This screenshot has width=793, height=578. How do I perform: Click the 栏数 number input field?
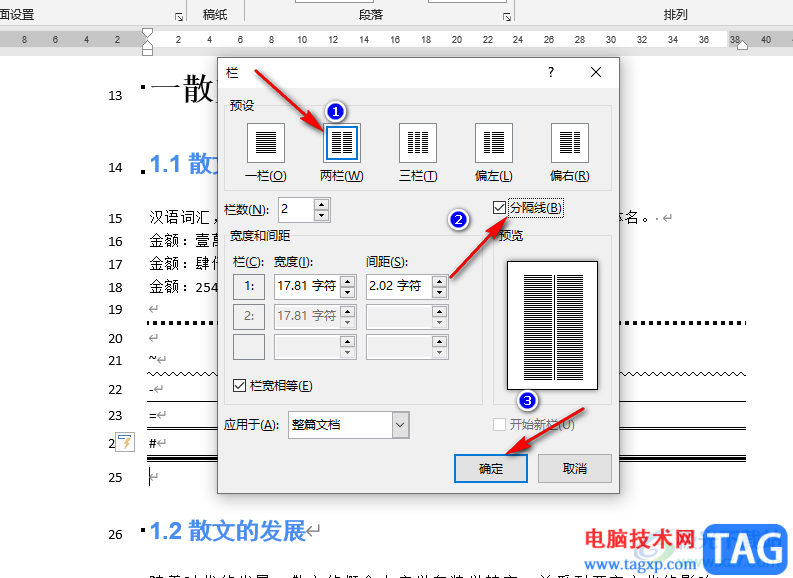coord(296,209)
